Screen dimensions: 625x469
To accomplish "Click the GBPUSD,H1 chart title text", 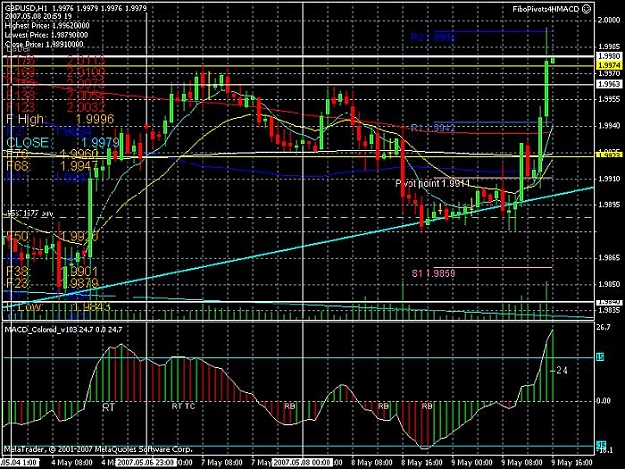I will point(25,8).
